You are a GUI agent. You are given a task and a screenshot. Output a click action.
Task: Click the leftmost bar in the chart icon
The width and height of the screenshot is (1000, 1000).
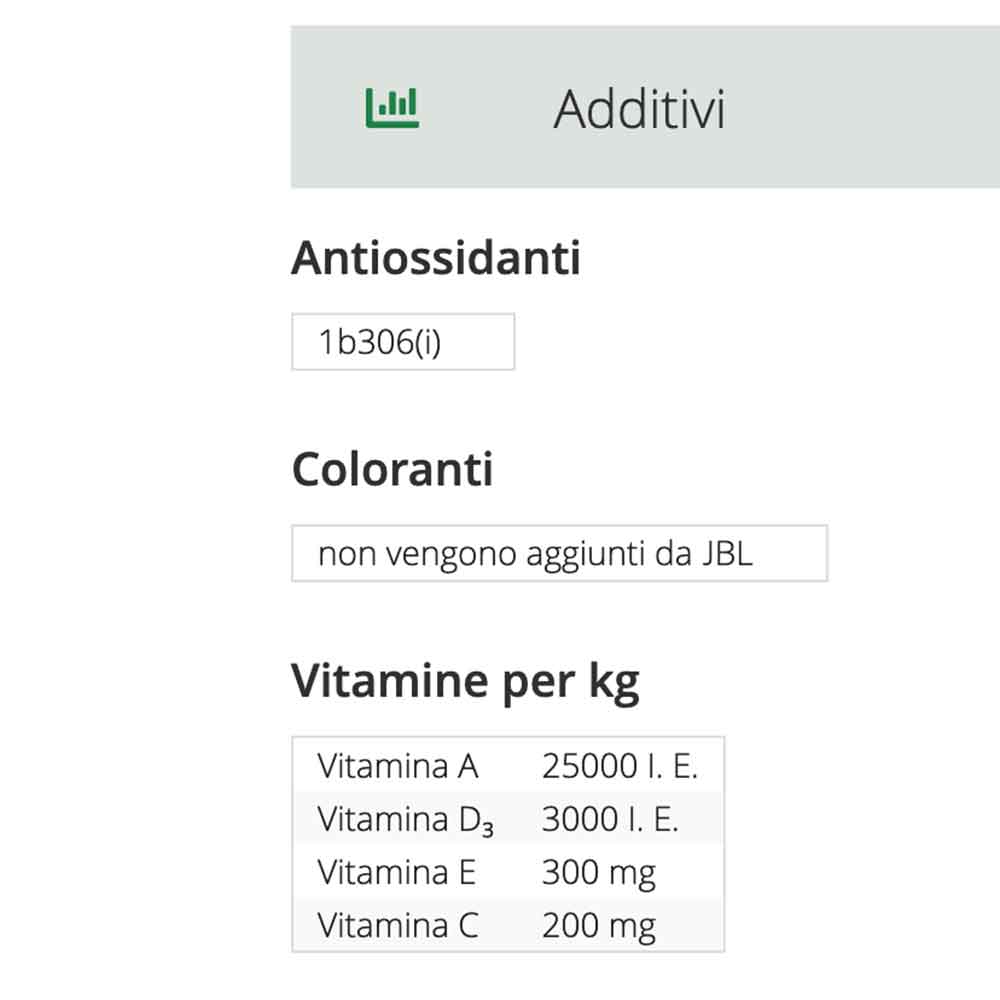(370, 105)
